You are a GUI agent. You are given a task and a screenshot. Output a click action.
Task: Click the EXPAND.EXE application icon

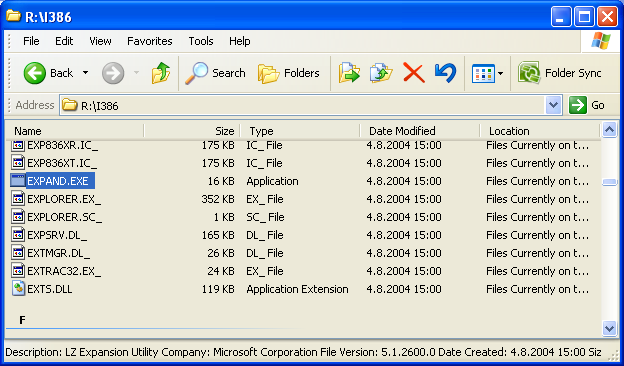[x=18, y=181]
